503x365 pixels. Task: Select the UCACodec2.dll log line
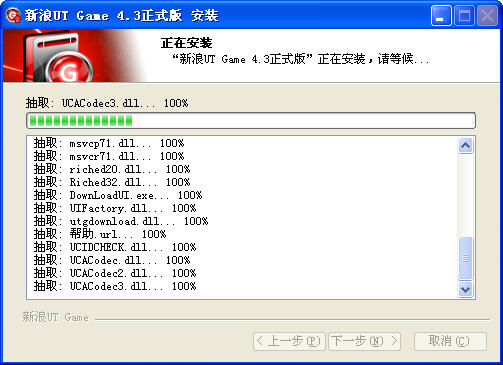click(115, 273)
